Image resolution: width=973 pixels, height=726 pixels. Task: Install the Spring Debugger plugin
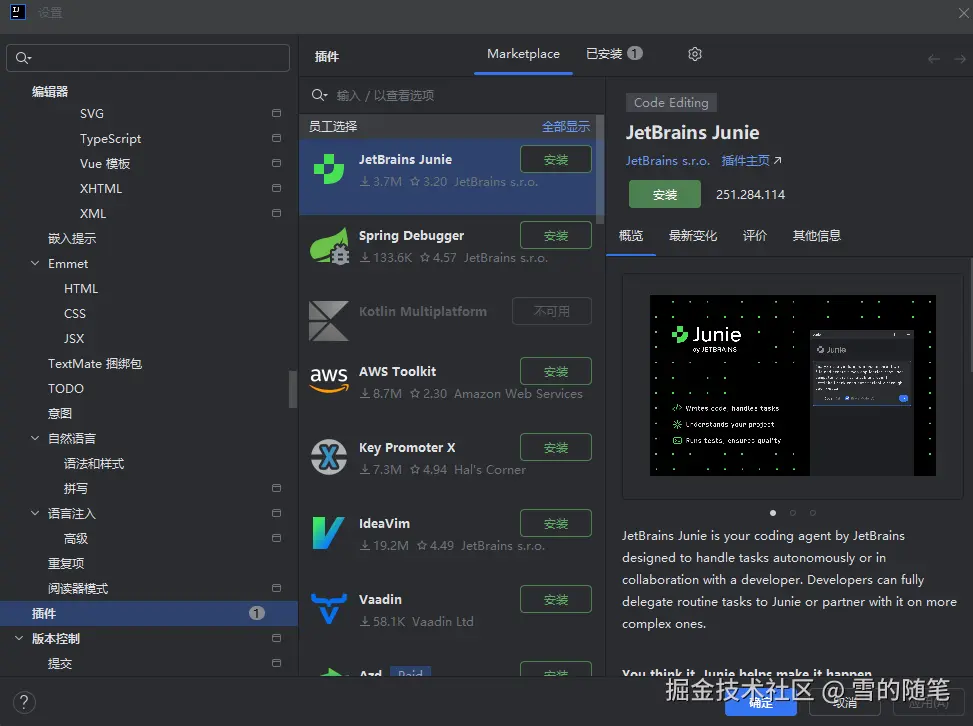click(x=555, y=236)
